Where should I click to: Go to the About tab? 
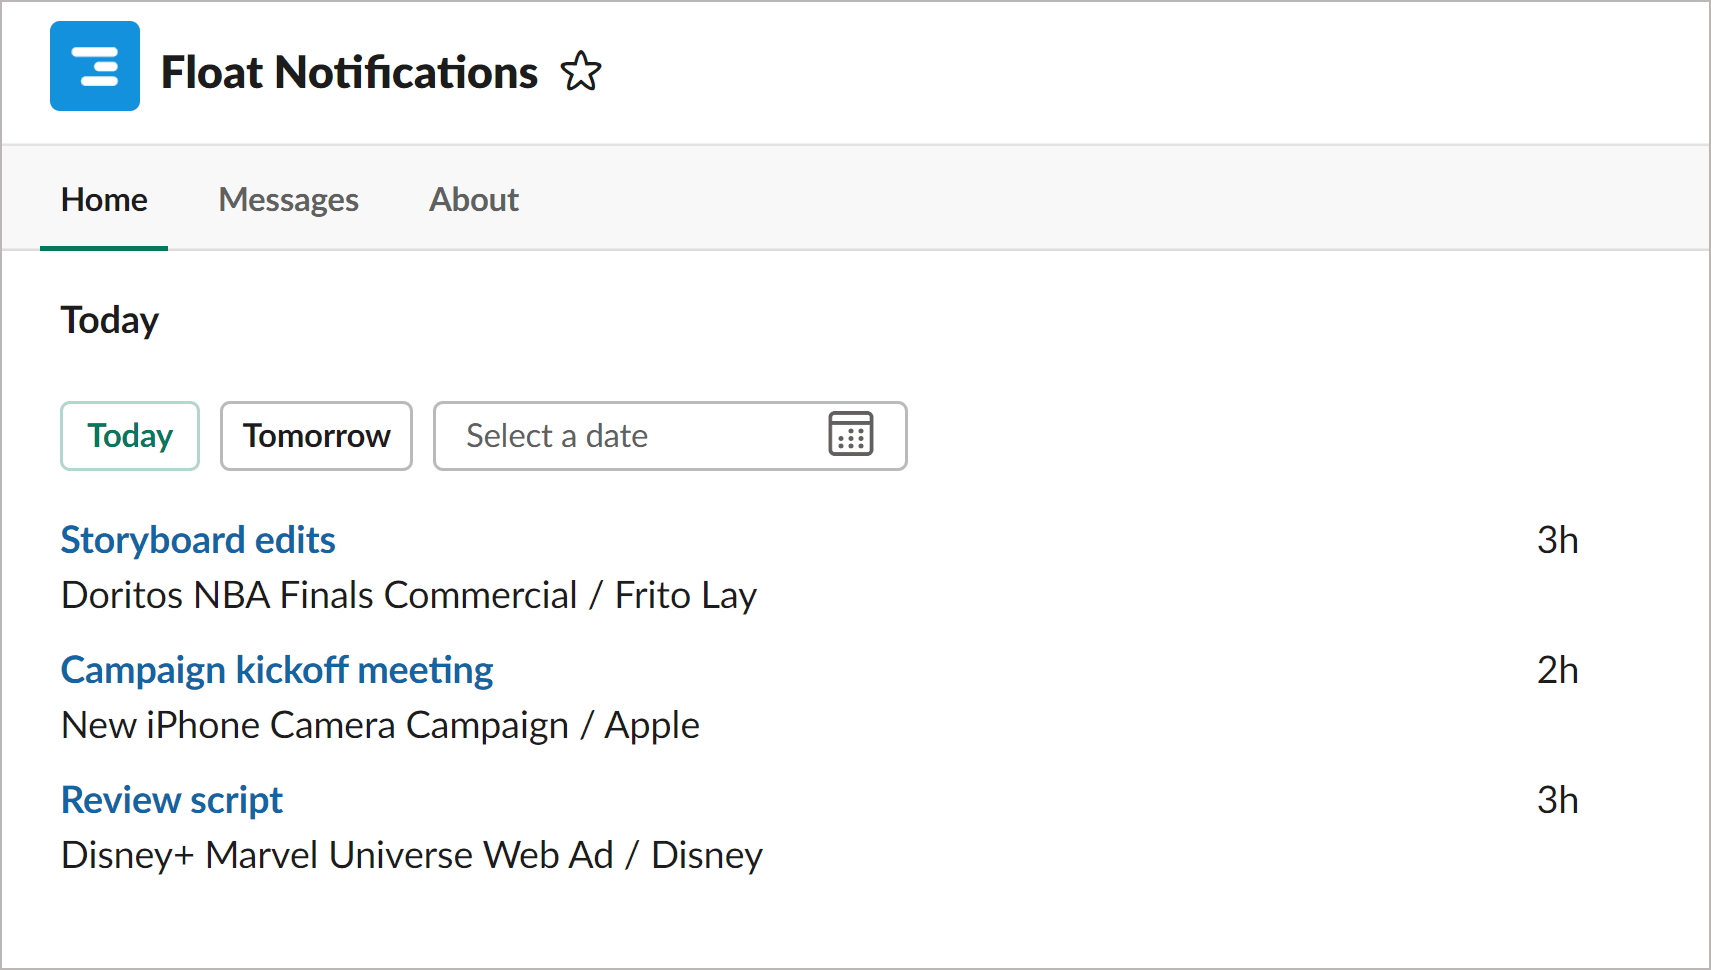coord(474,200)
